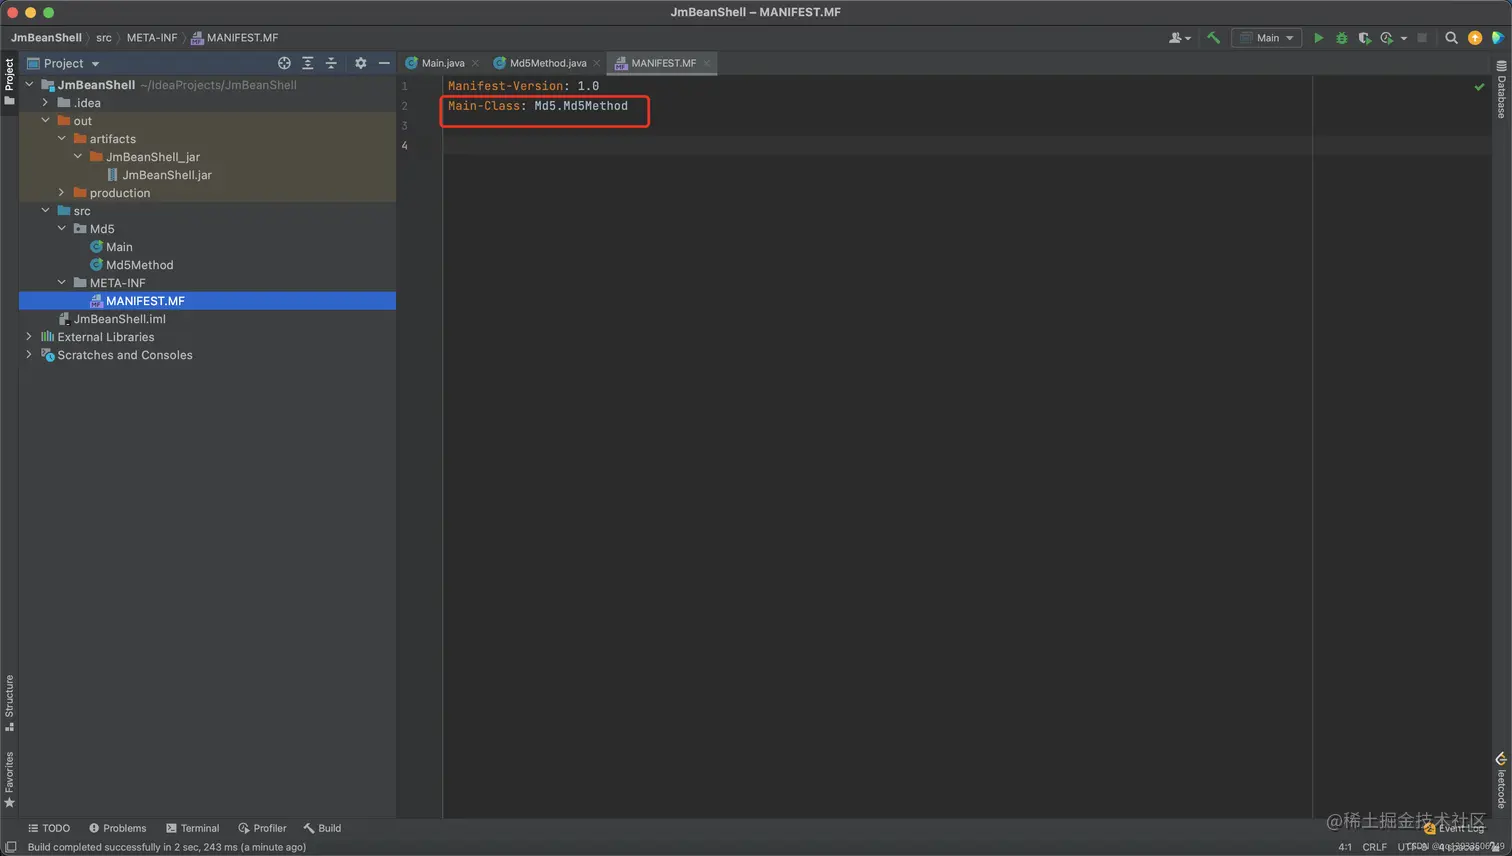The image size is (1512, 856).
Task: Run with profiler clock icon
Action: pos(1386,38)
